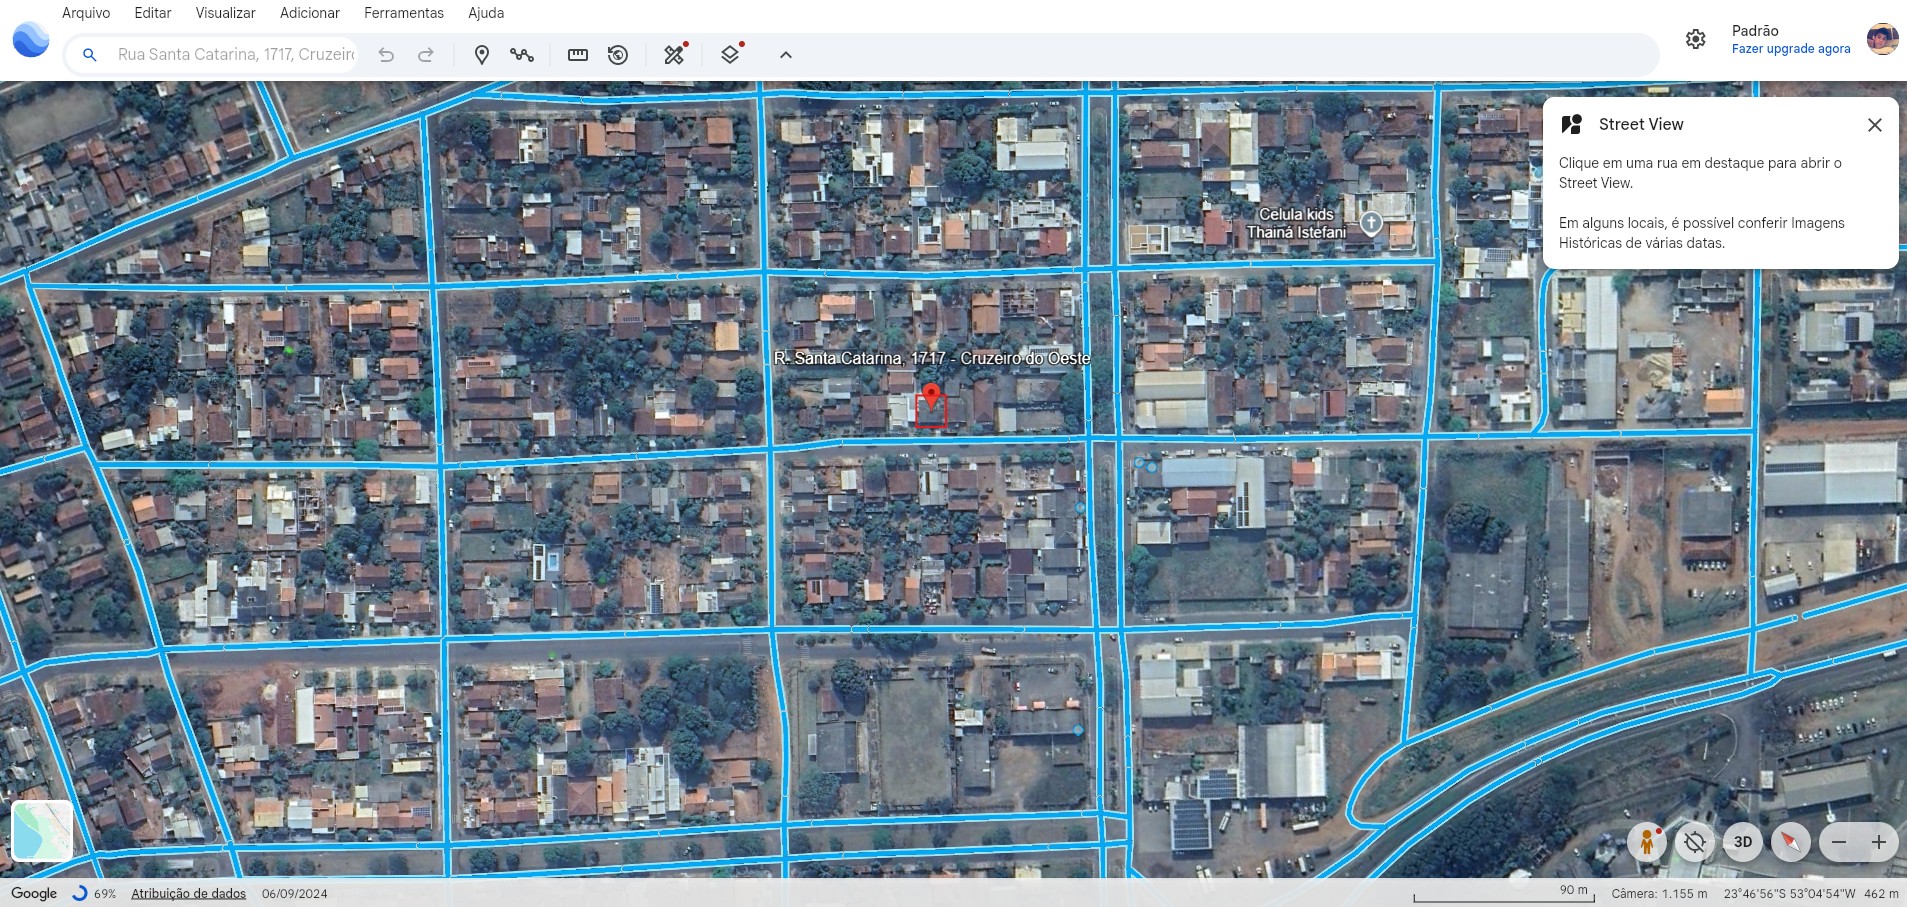Click the add placemark pin icon
This screenshot has width=1907, height=907.
[x=481, y=55]
